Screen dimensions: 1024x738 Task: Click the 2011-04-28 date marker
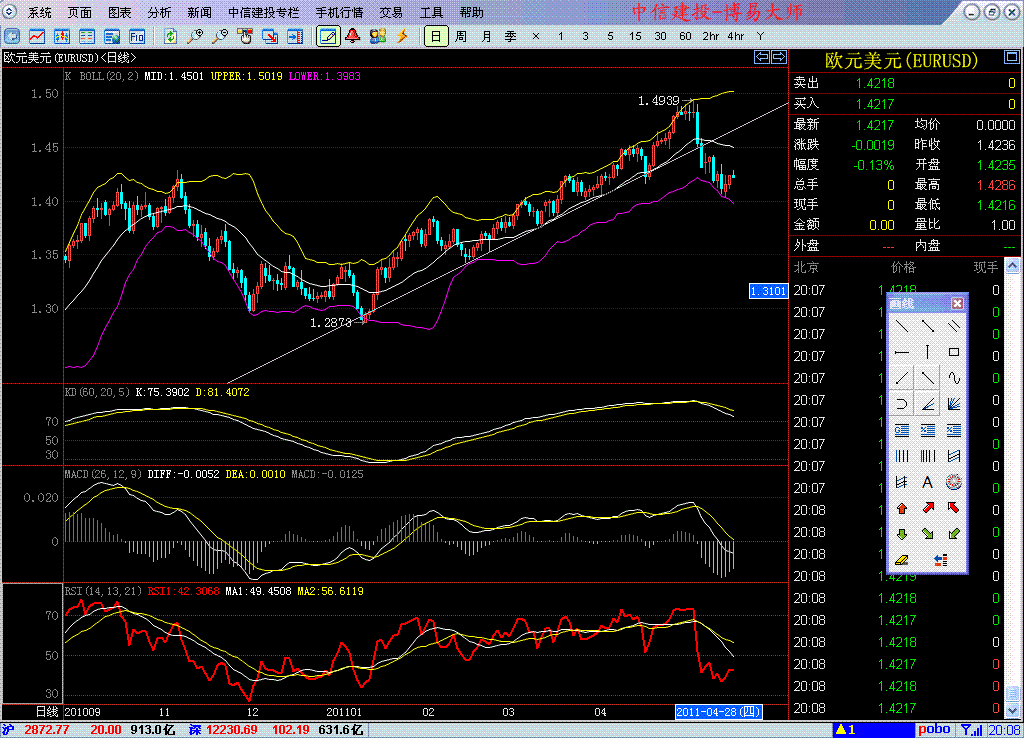tap(718, 712)
